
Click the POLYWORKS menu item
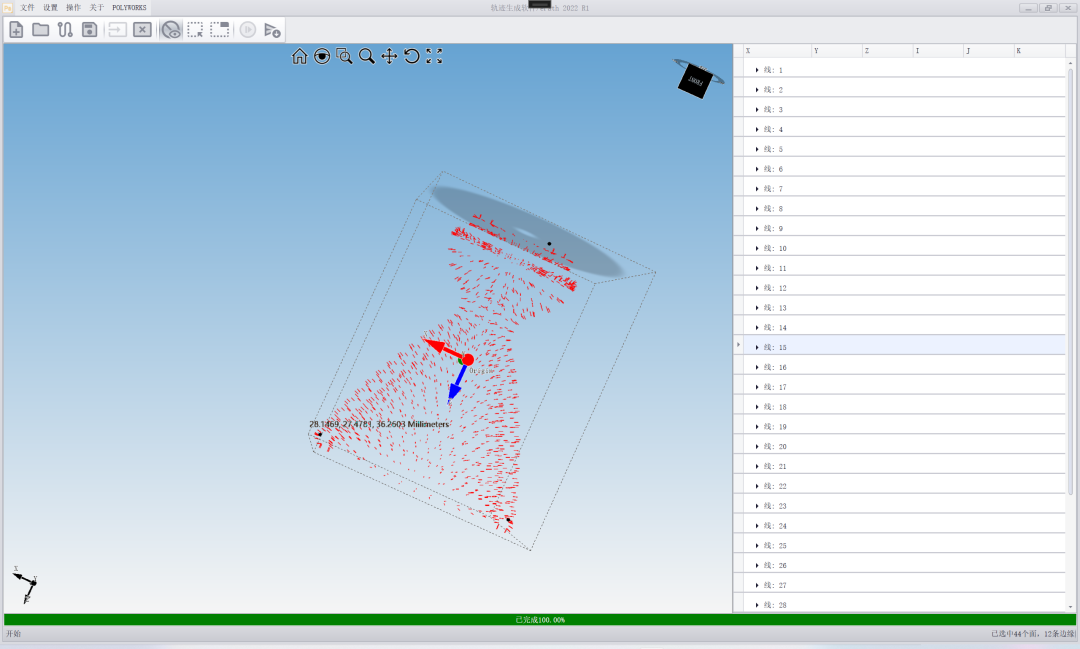point(129,7)
